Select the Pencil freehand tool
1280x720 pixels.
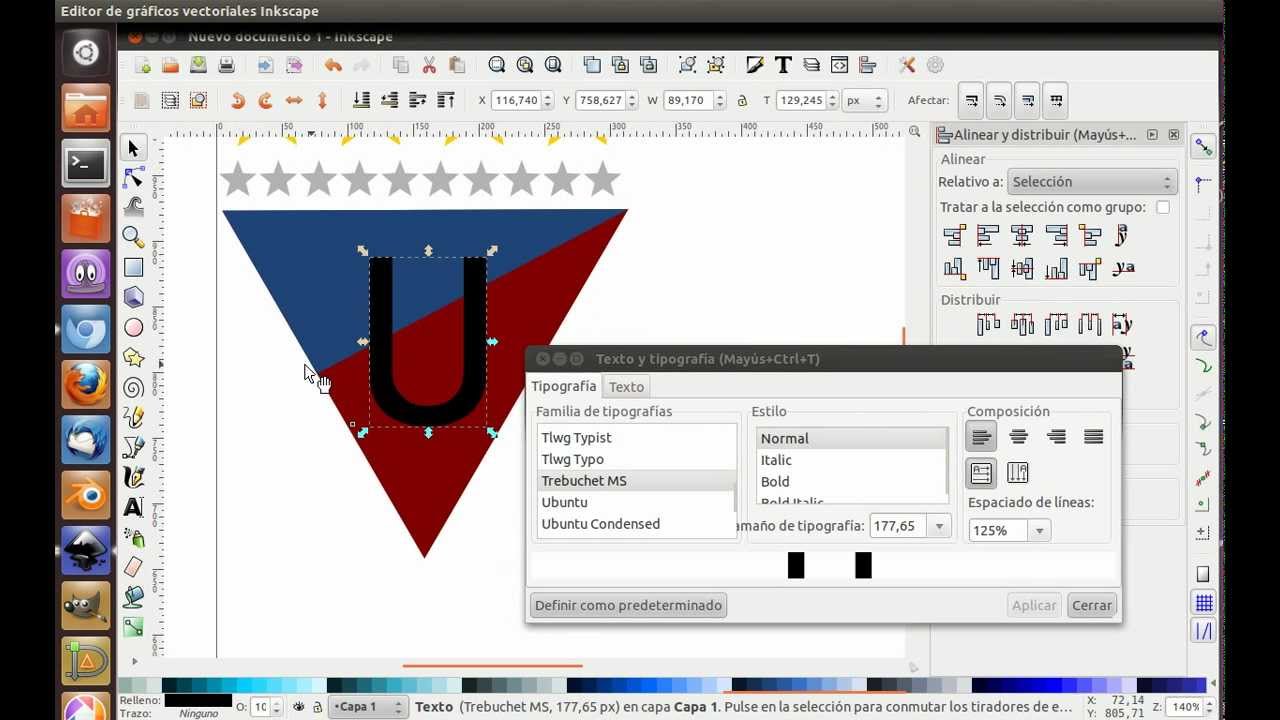(133, 417)
